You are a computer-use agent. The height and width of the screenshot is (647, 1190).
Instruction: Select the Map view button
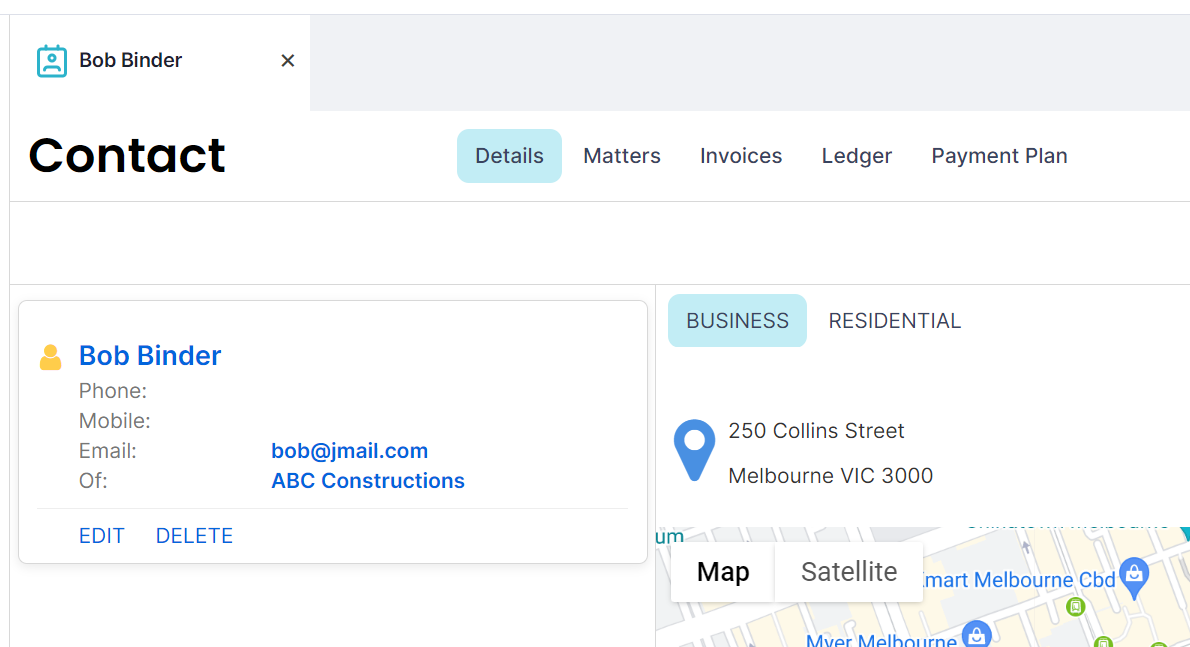722,572
